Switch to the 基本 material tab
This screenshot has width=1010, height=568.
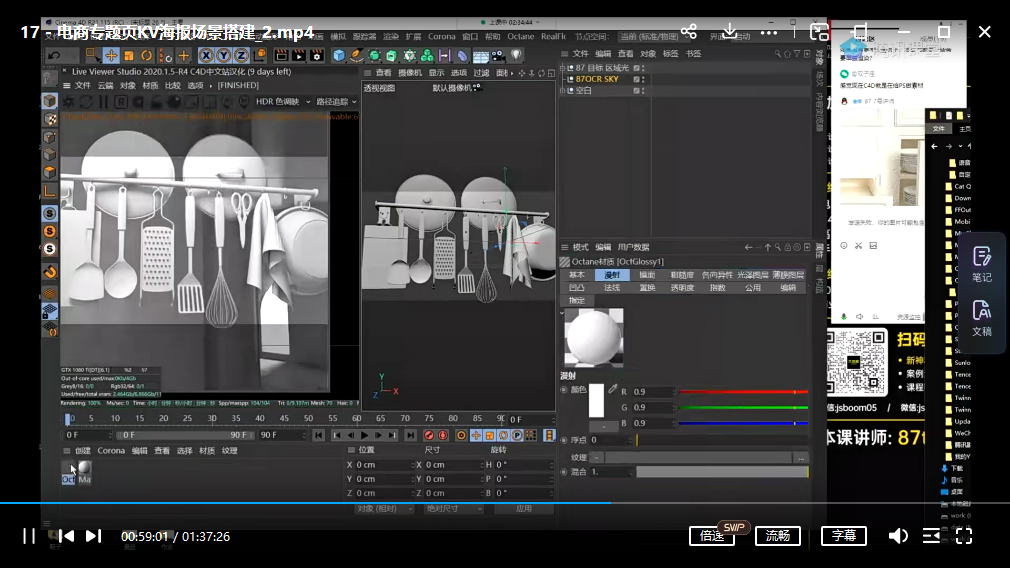coord(577,275)
